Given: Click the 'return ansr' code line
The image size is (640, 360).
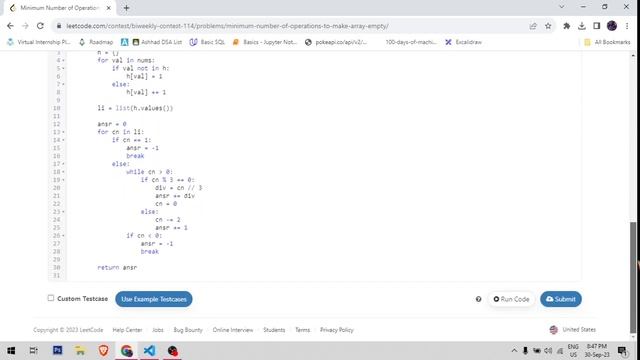Looking at the screenshot, I should pos(117,267).
